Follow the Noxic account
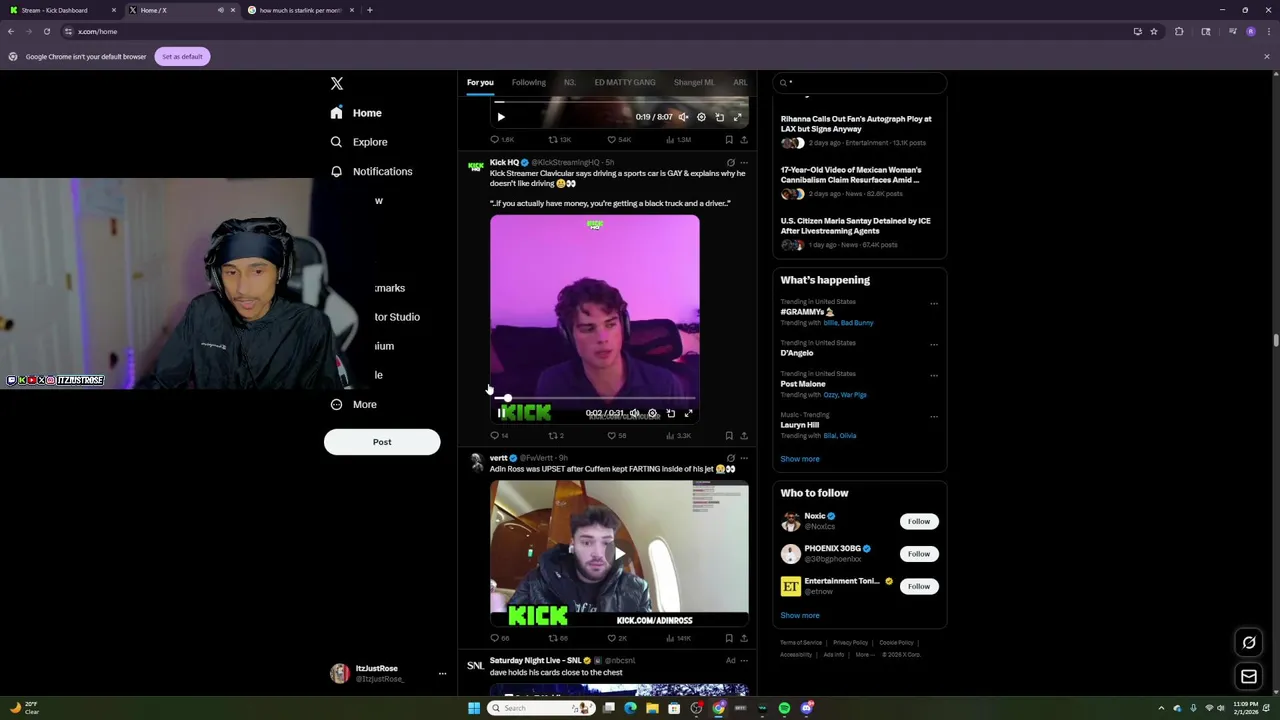The width and height of the screenshot is (1280, 720). (918, 521)
